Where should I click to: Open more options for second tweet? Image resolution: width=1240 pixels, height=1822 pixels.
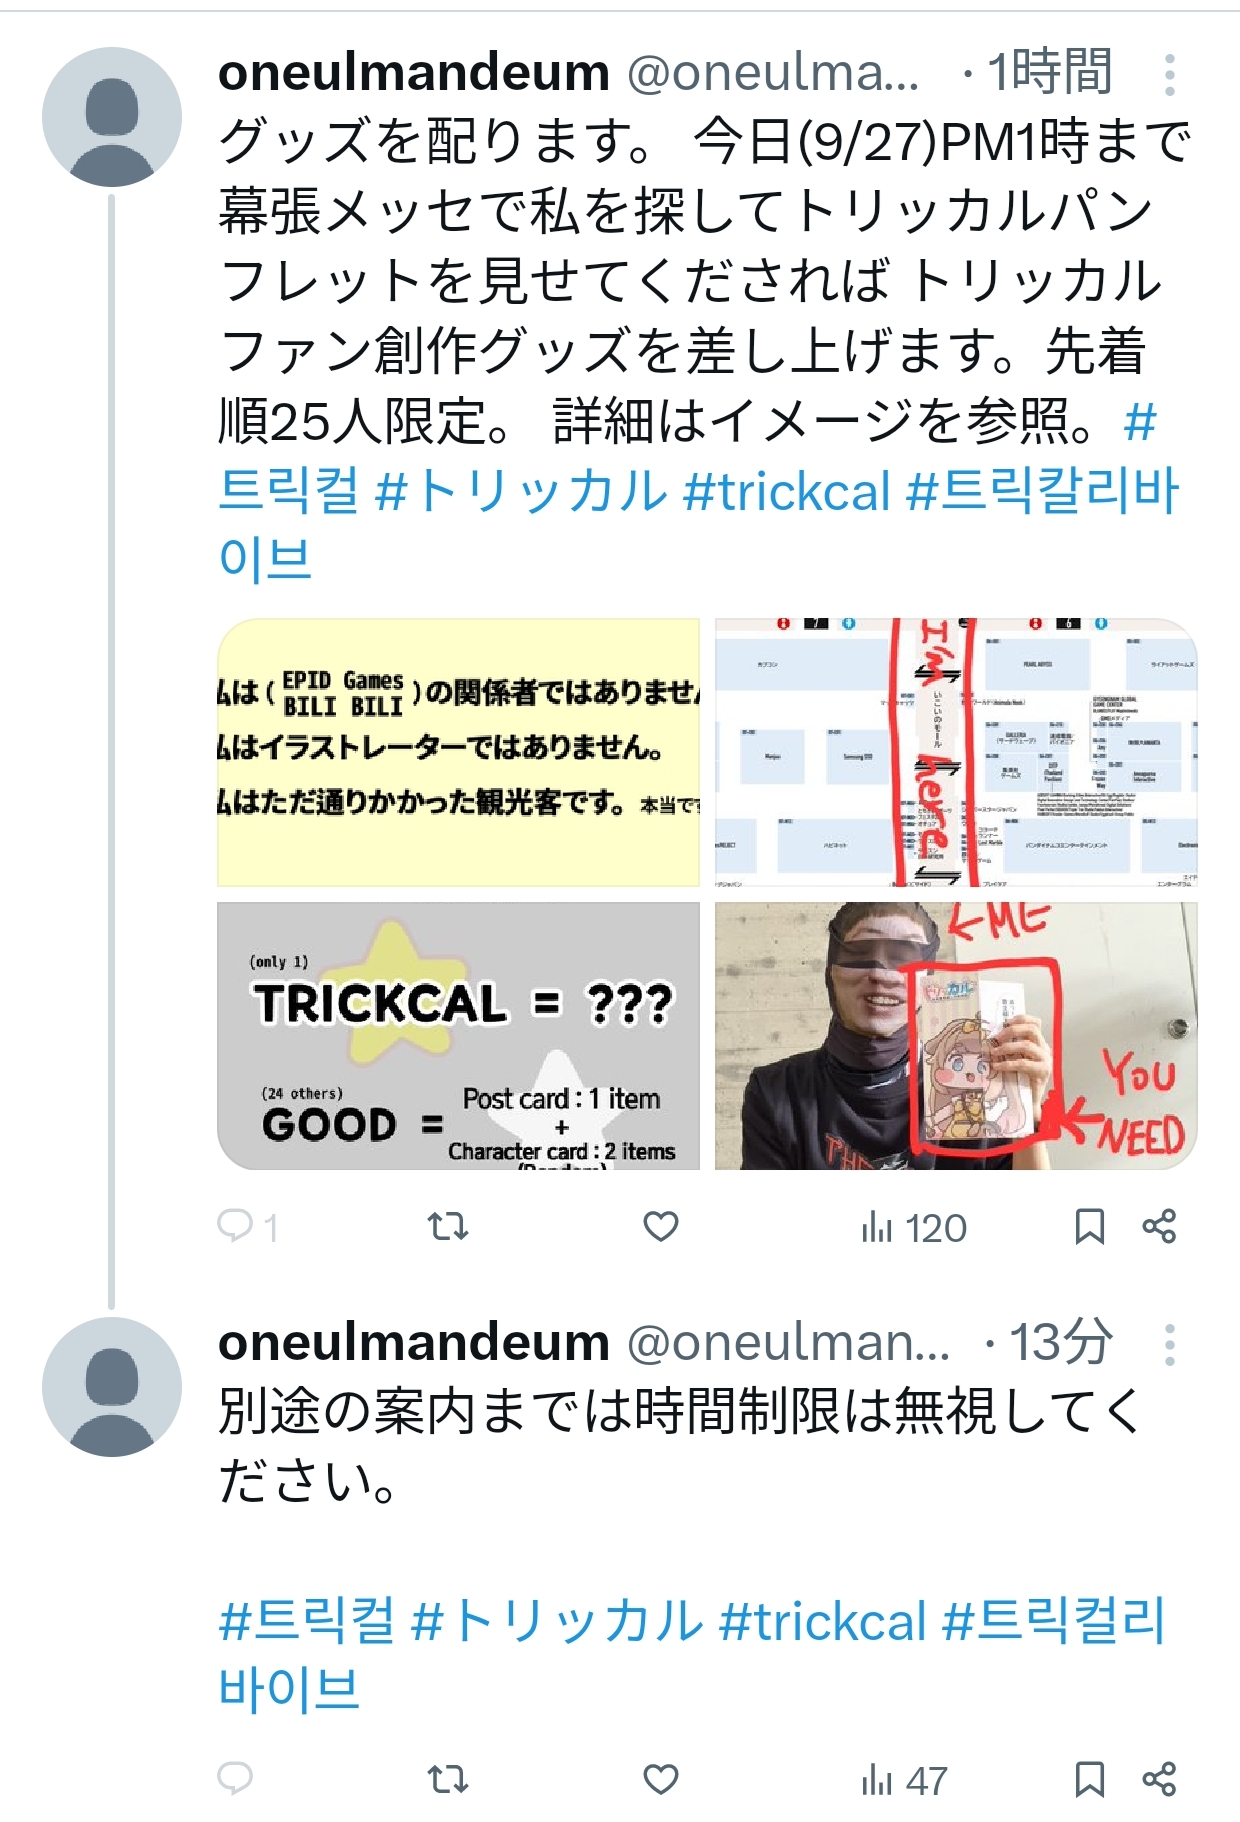point(1169,1345)
